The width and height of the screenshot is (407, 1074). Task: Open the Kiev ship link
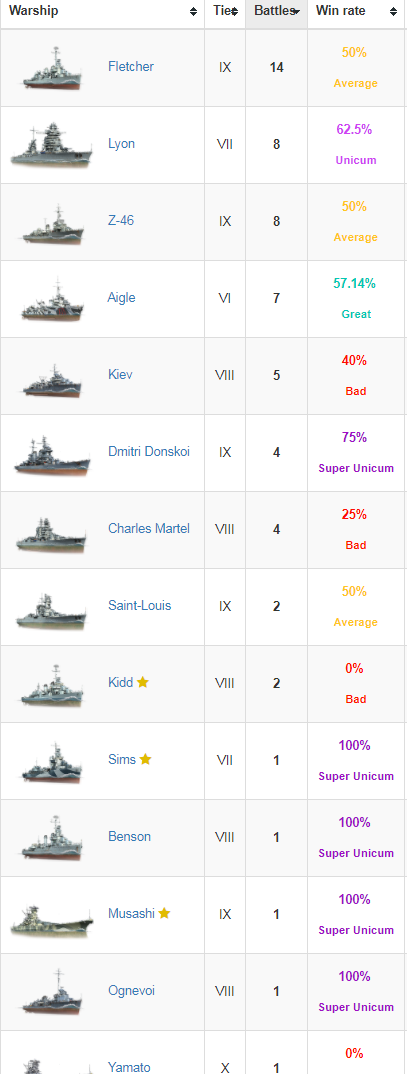tap(120, 375)
